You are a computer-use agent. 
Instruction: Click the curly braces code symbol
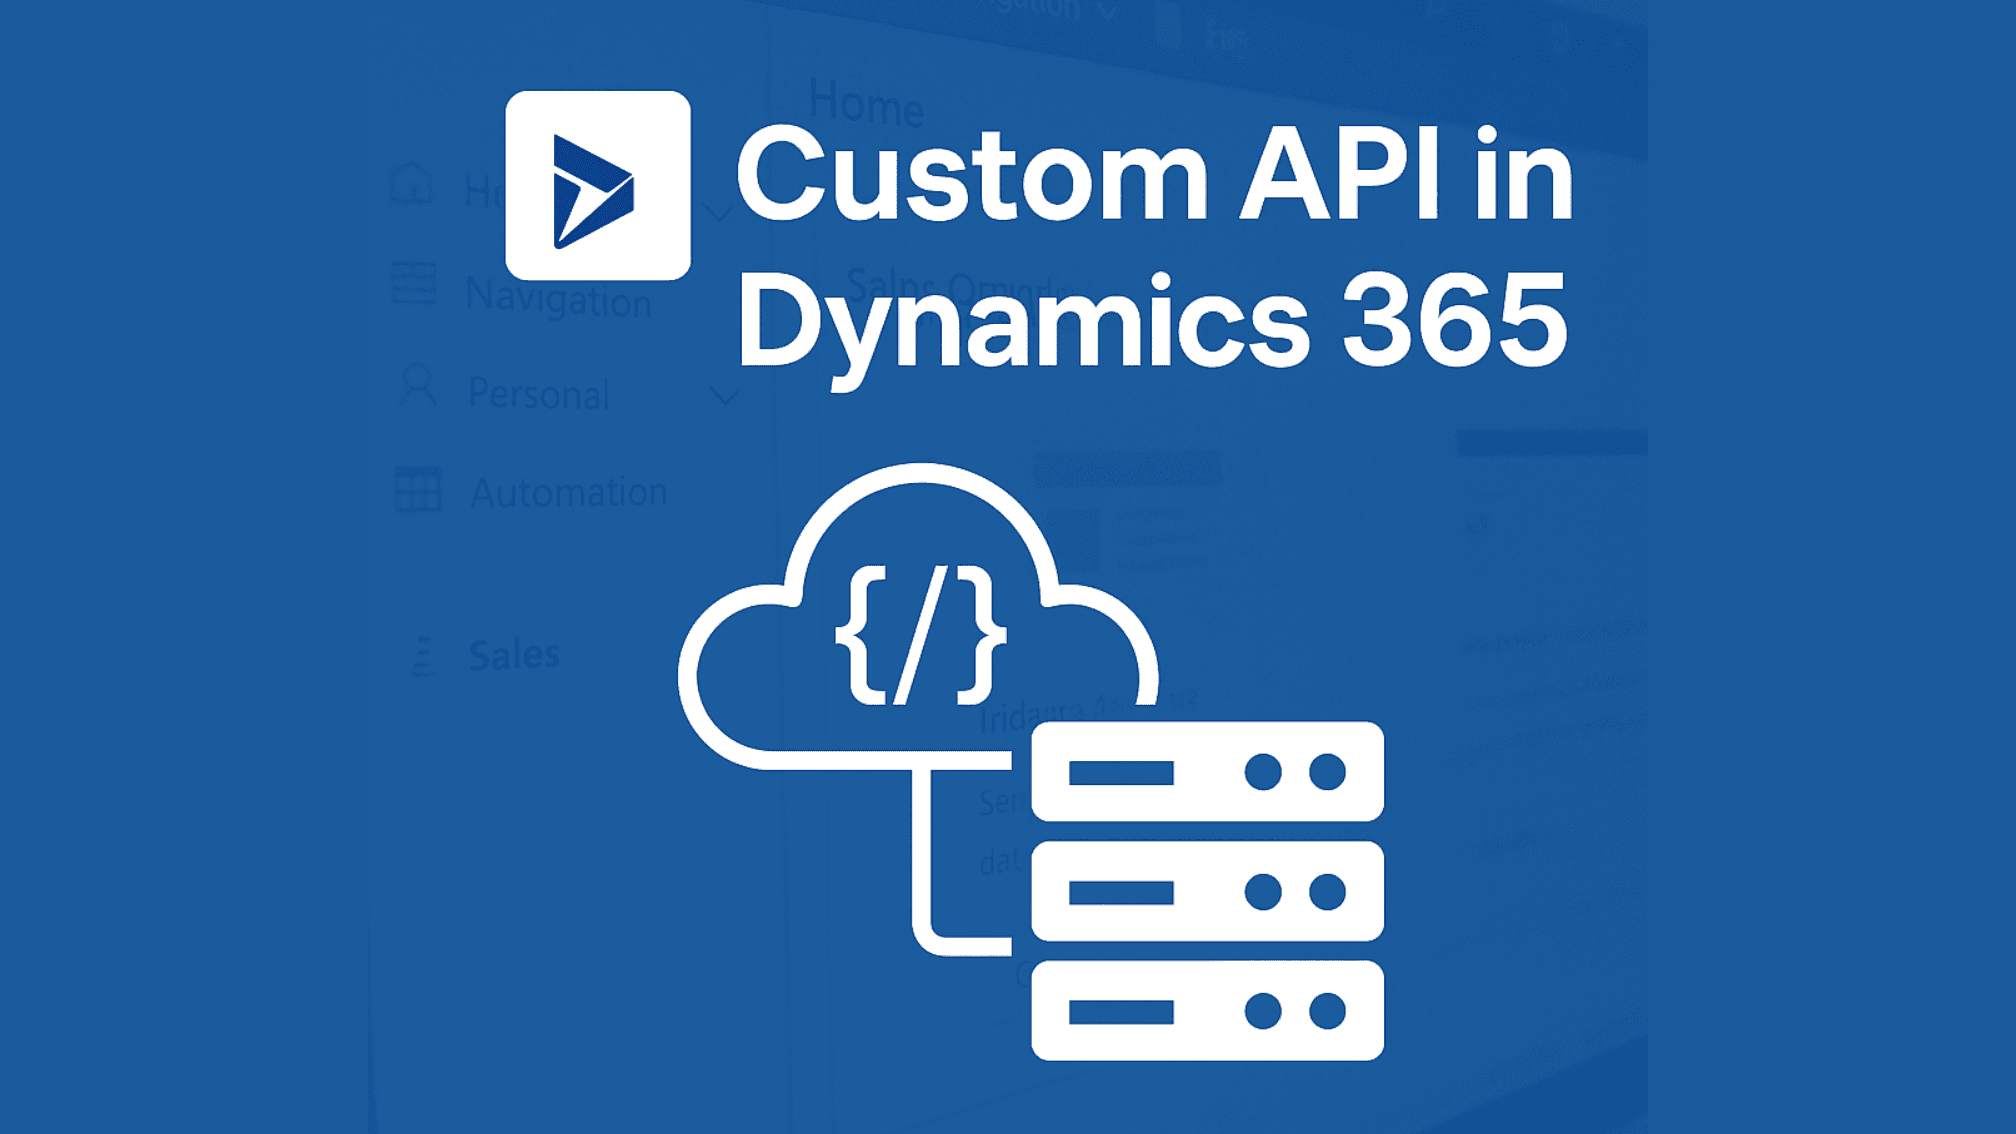(x=920, y=636)
